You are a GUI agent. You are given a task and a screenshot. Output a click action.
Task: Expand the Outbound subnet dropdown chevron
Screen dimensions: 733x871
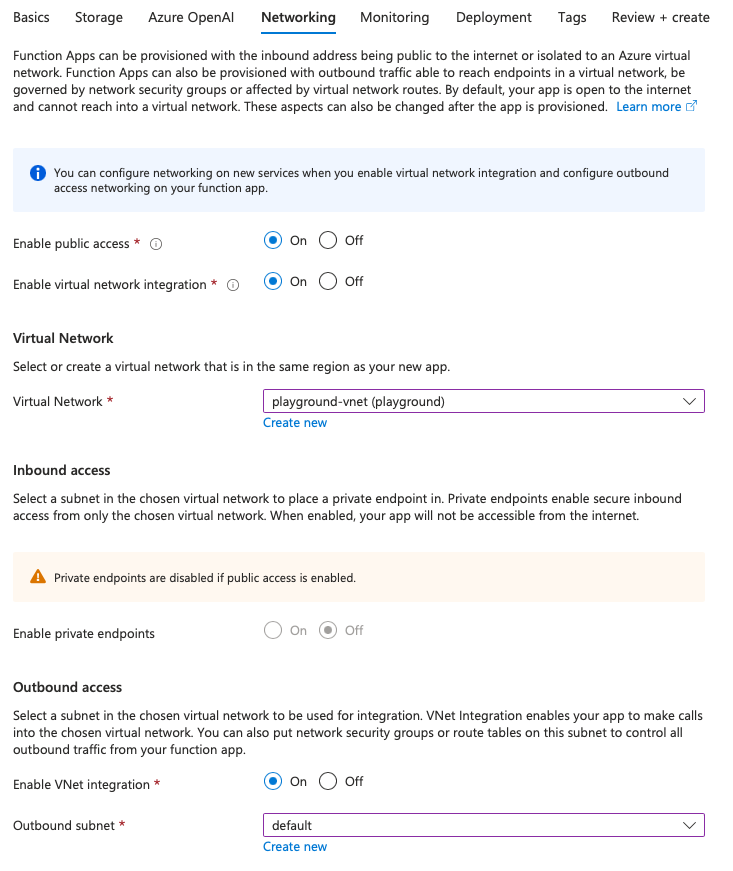click(x=689, y=825)
